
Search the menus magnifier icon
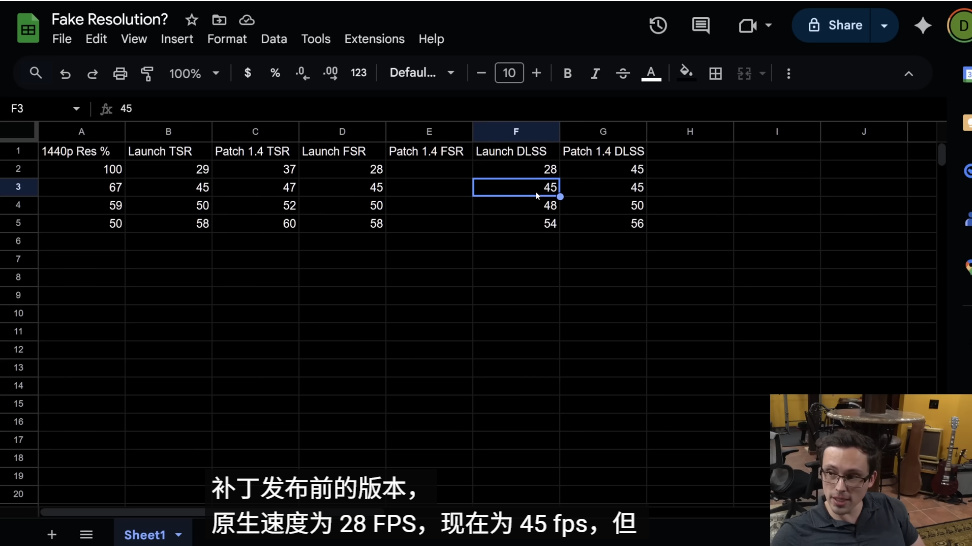[36, 73]
